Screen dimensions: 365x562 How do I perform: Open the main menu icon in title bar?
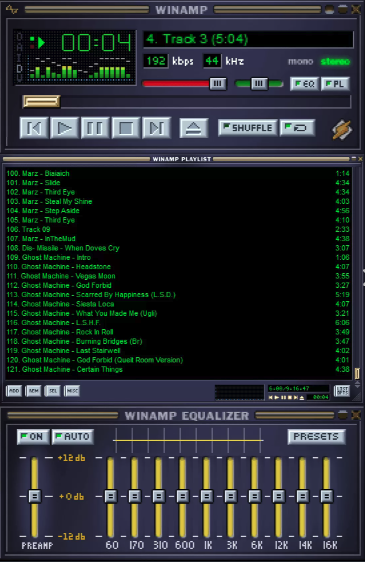[x=12, y=10]
